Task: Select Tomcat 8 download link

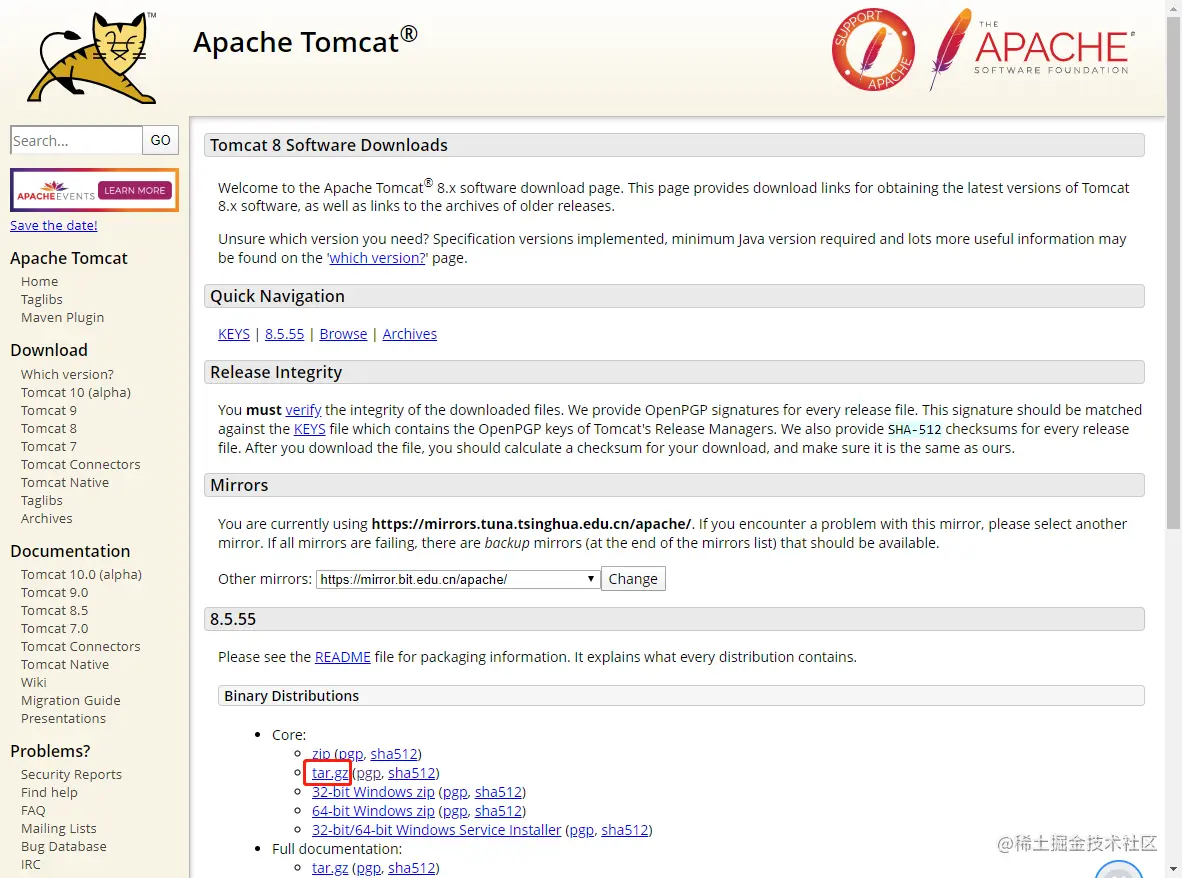Action: 48,428
